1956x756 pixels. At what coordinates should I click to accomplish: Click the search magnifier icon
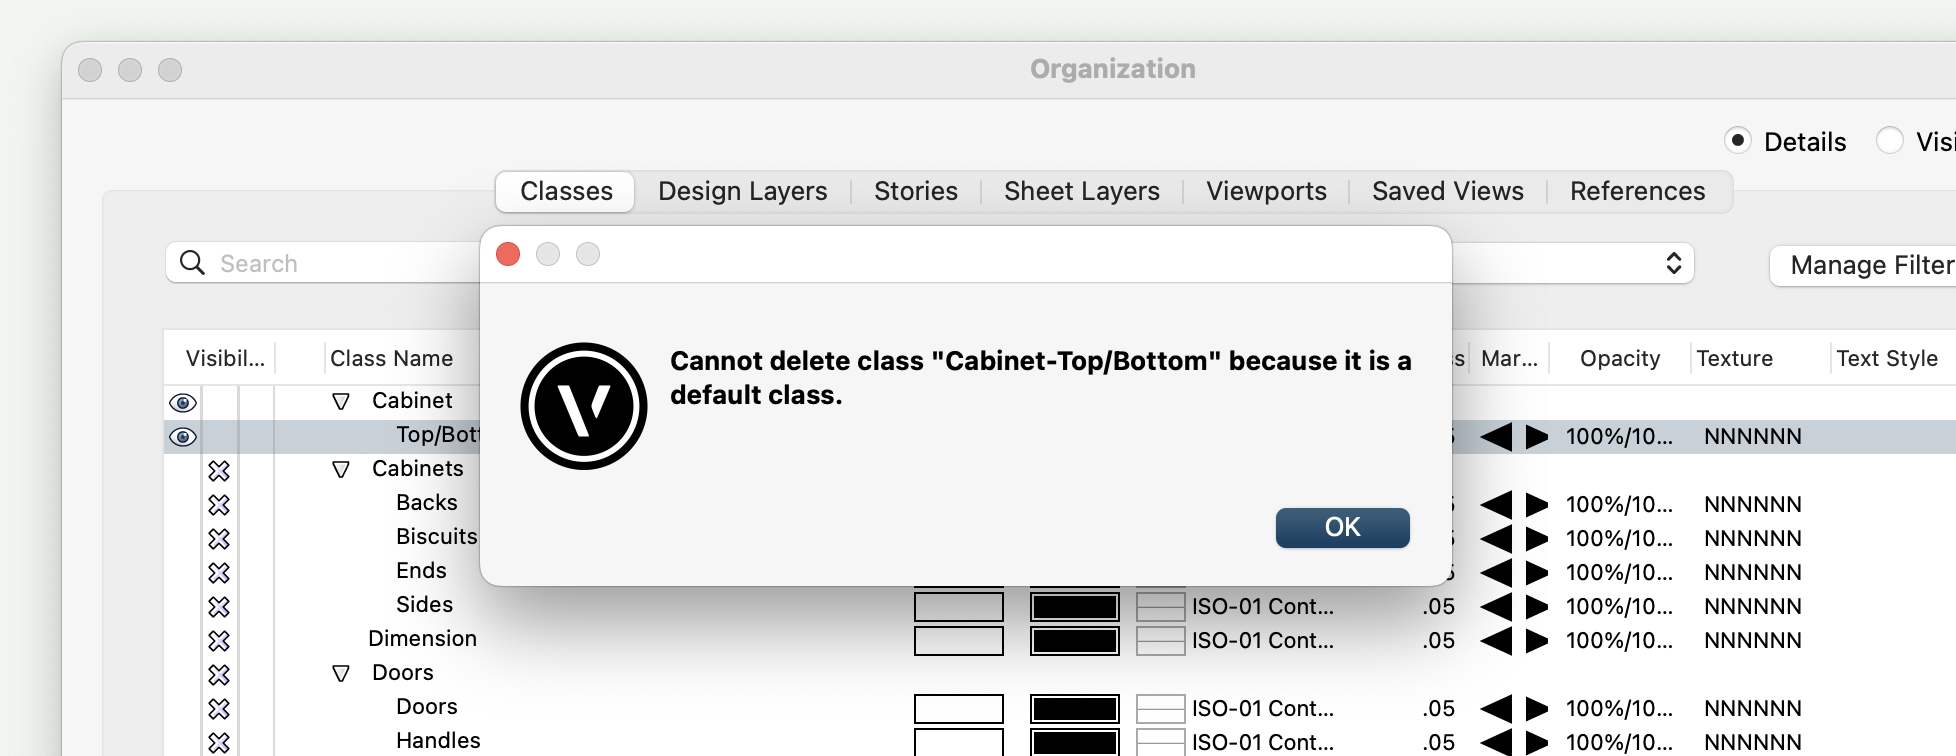point(192,263)
